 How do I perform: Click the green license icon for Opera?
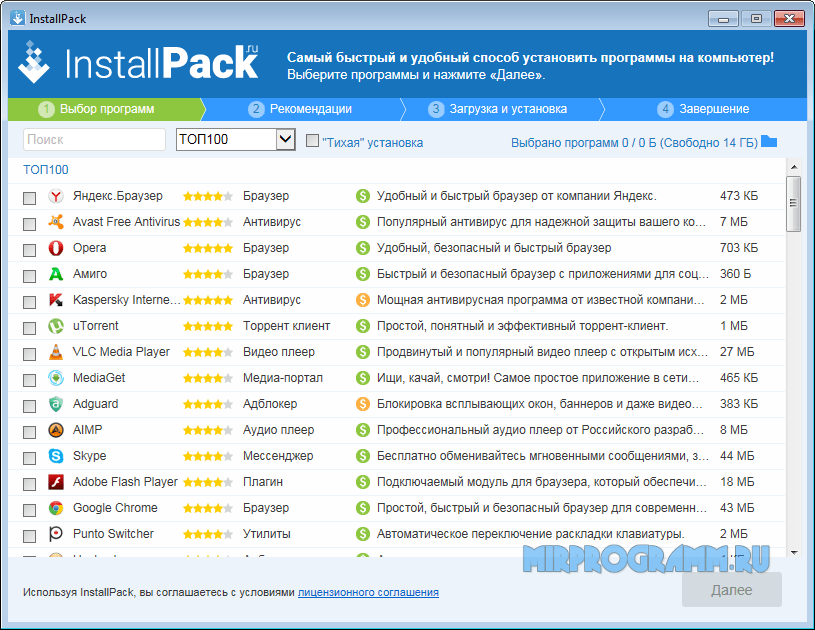[x=362, y=248]
